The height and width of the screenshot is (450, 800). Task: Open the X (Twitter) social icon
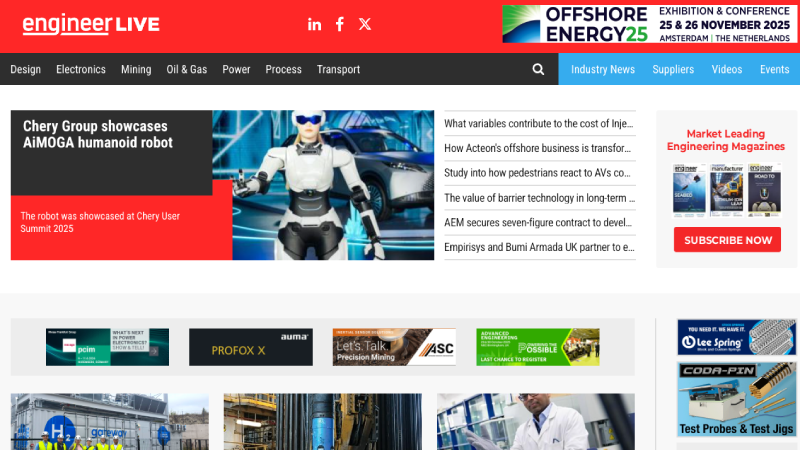[x=365, y=24]
